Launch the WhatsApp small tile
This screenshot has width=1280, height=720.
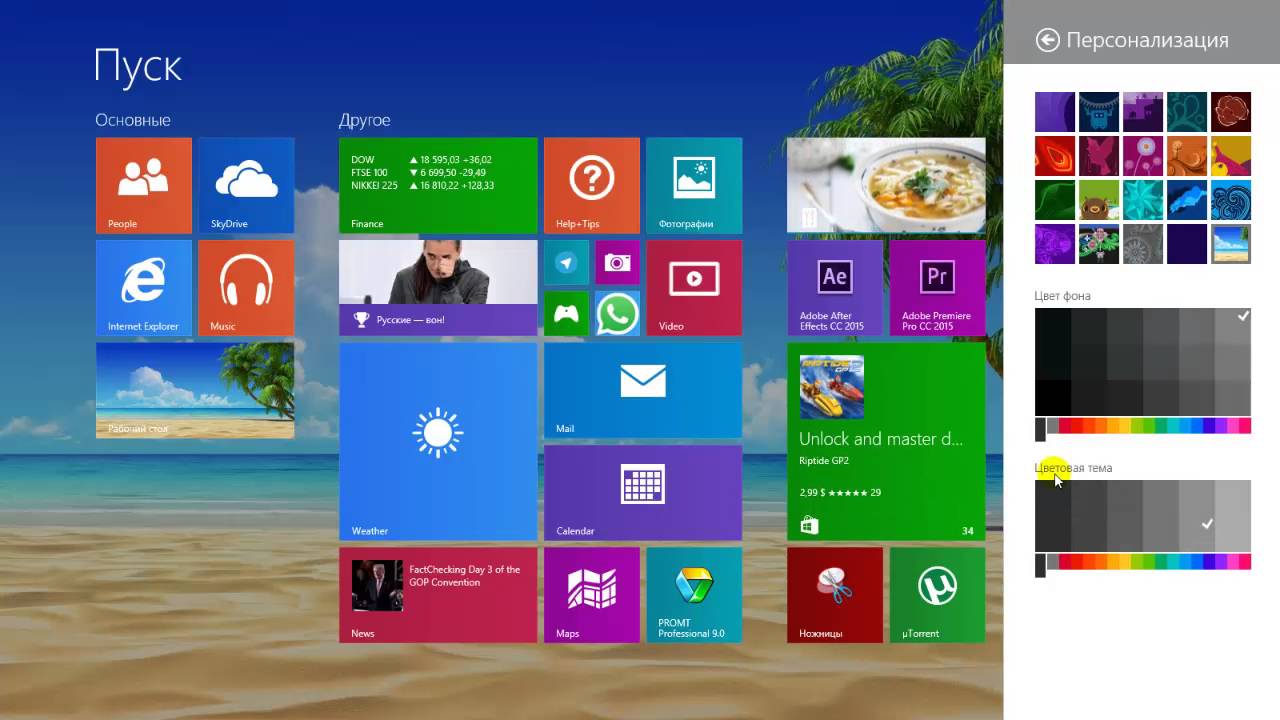tap(617, 314)
